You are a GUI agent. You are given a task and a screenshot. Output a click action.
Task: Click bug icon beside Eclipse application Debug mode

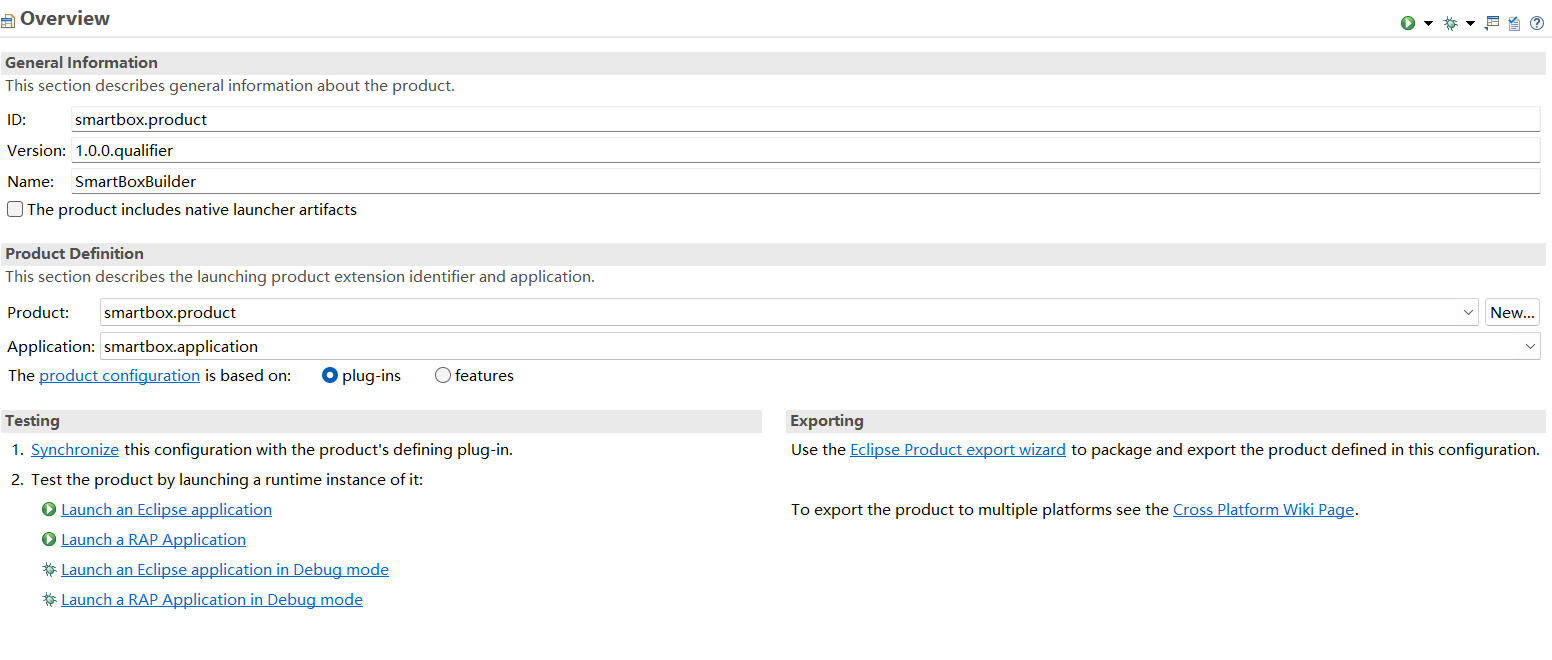coord(49,570)
